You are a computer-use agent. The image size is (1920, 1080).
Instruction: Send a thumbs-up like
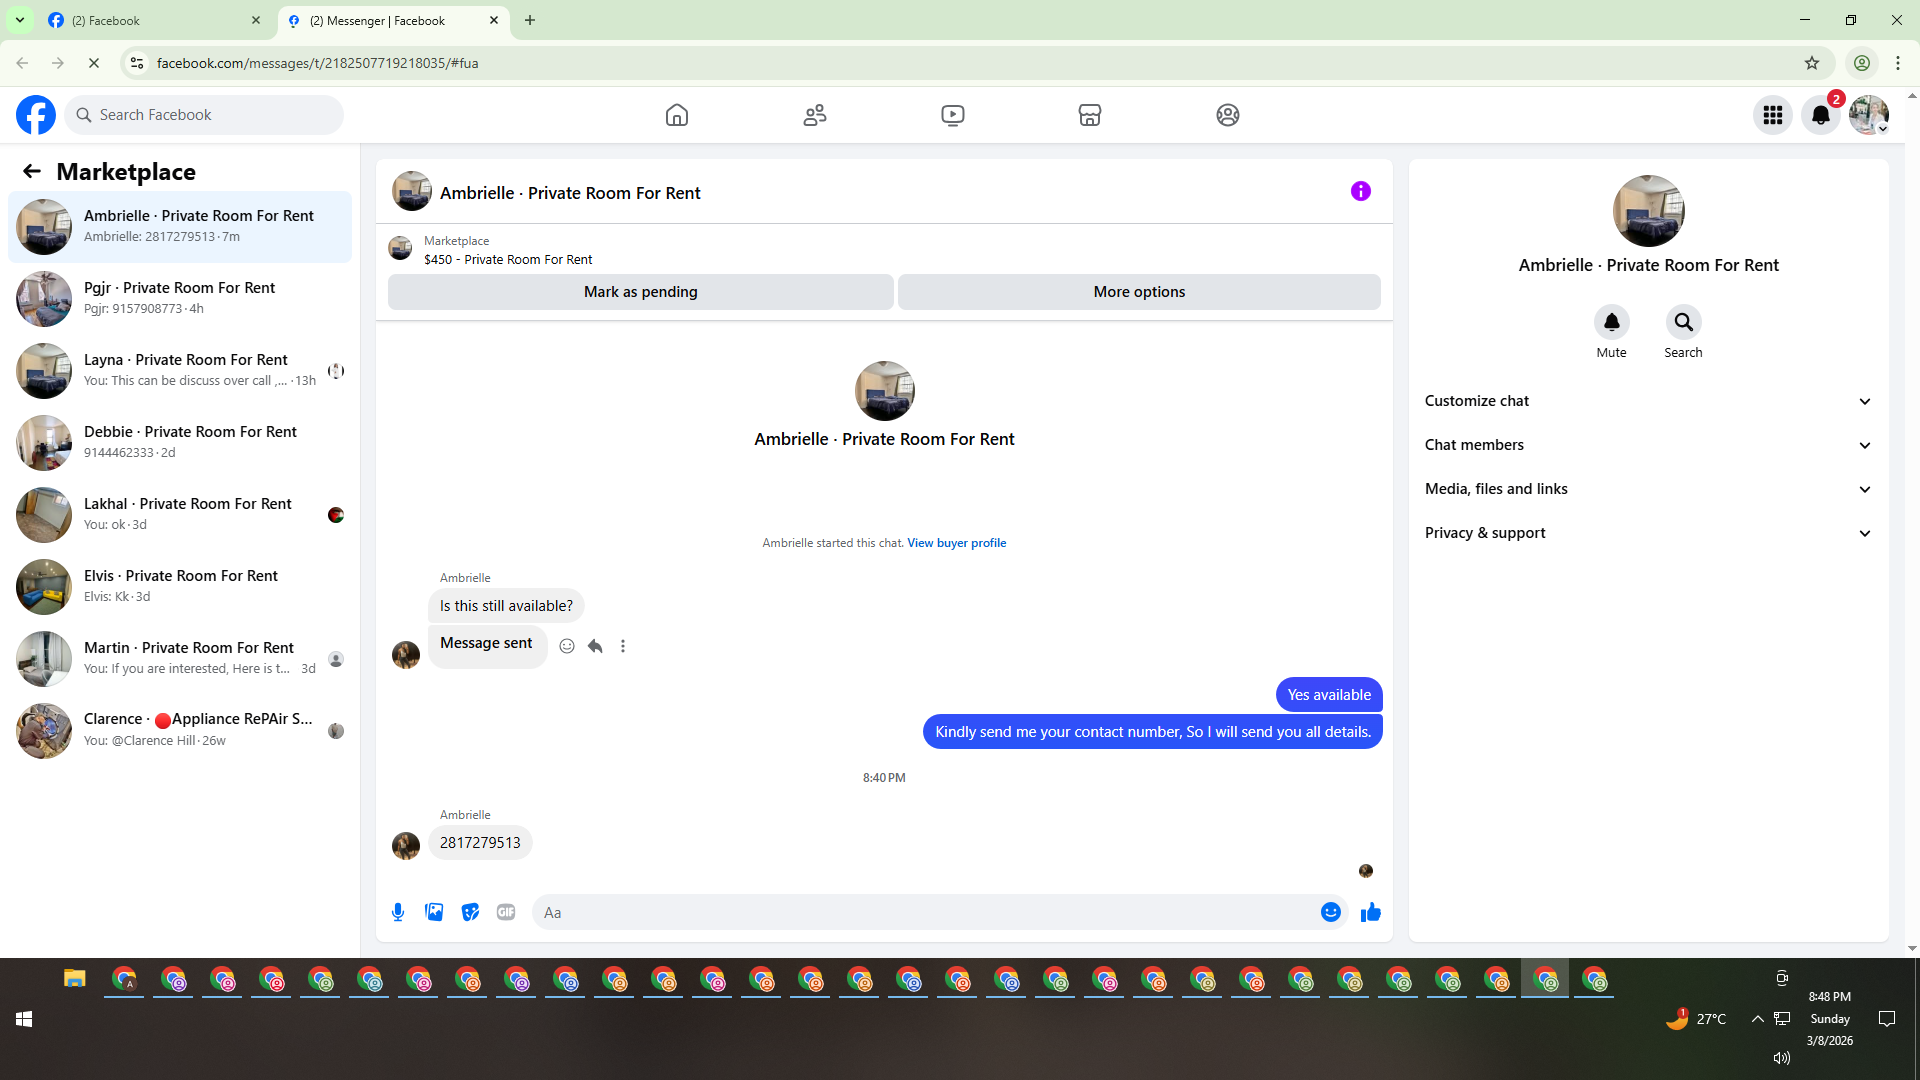1370,912
